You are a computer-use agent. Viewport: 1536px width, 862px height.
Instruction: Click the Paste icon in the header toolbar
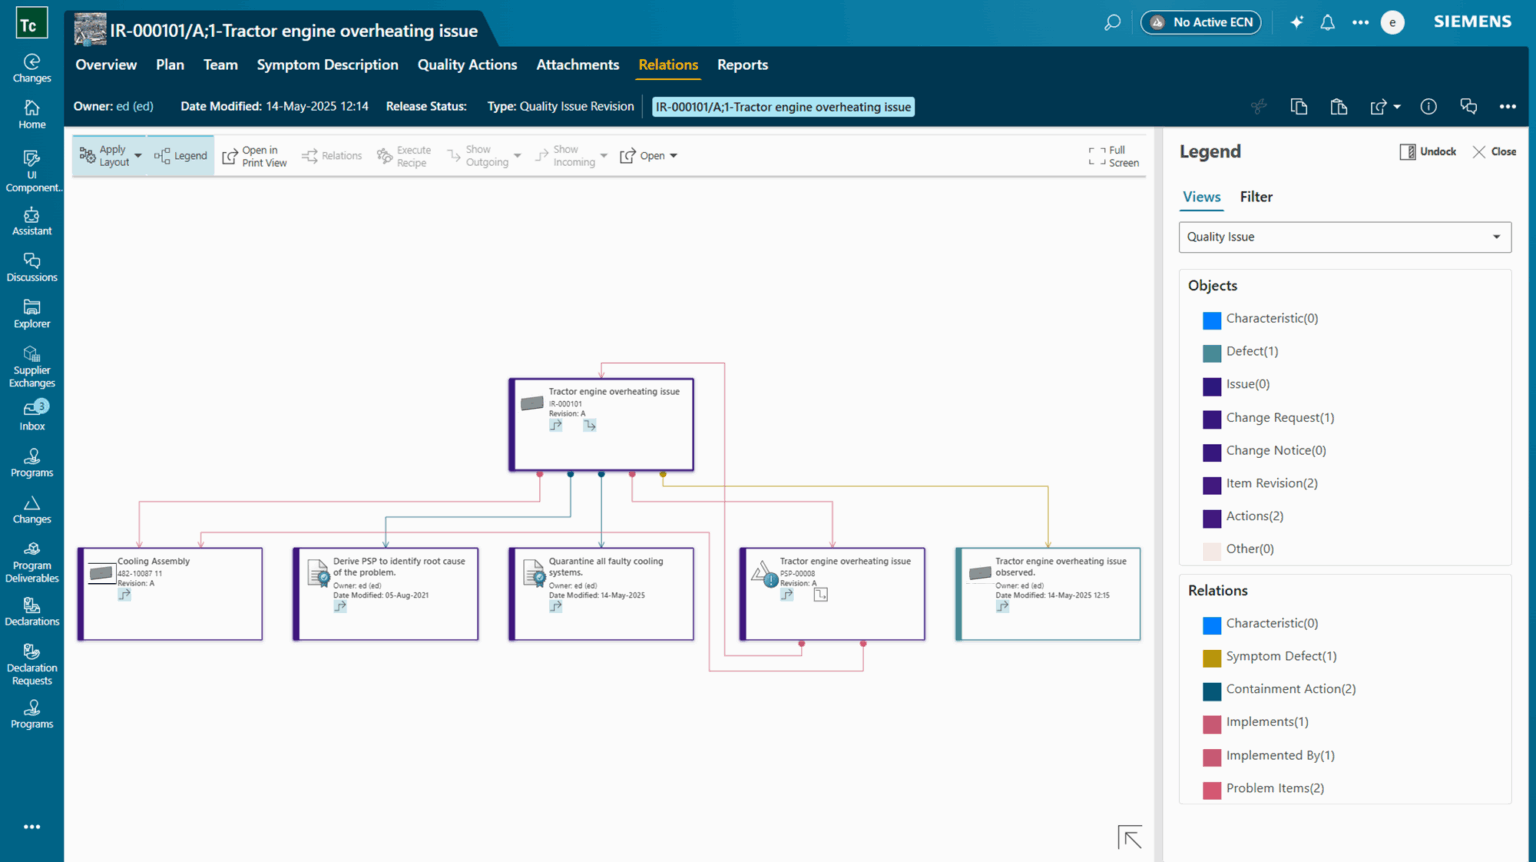click(x=1339, y=106)
